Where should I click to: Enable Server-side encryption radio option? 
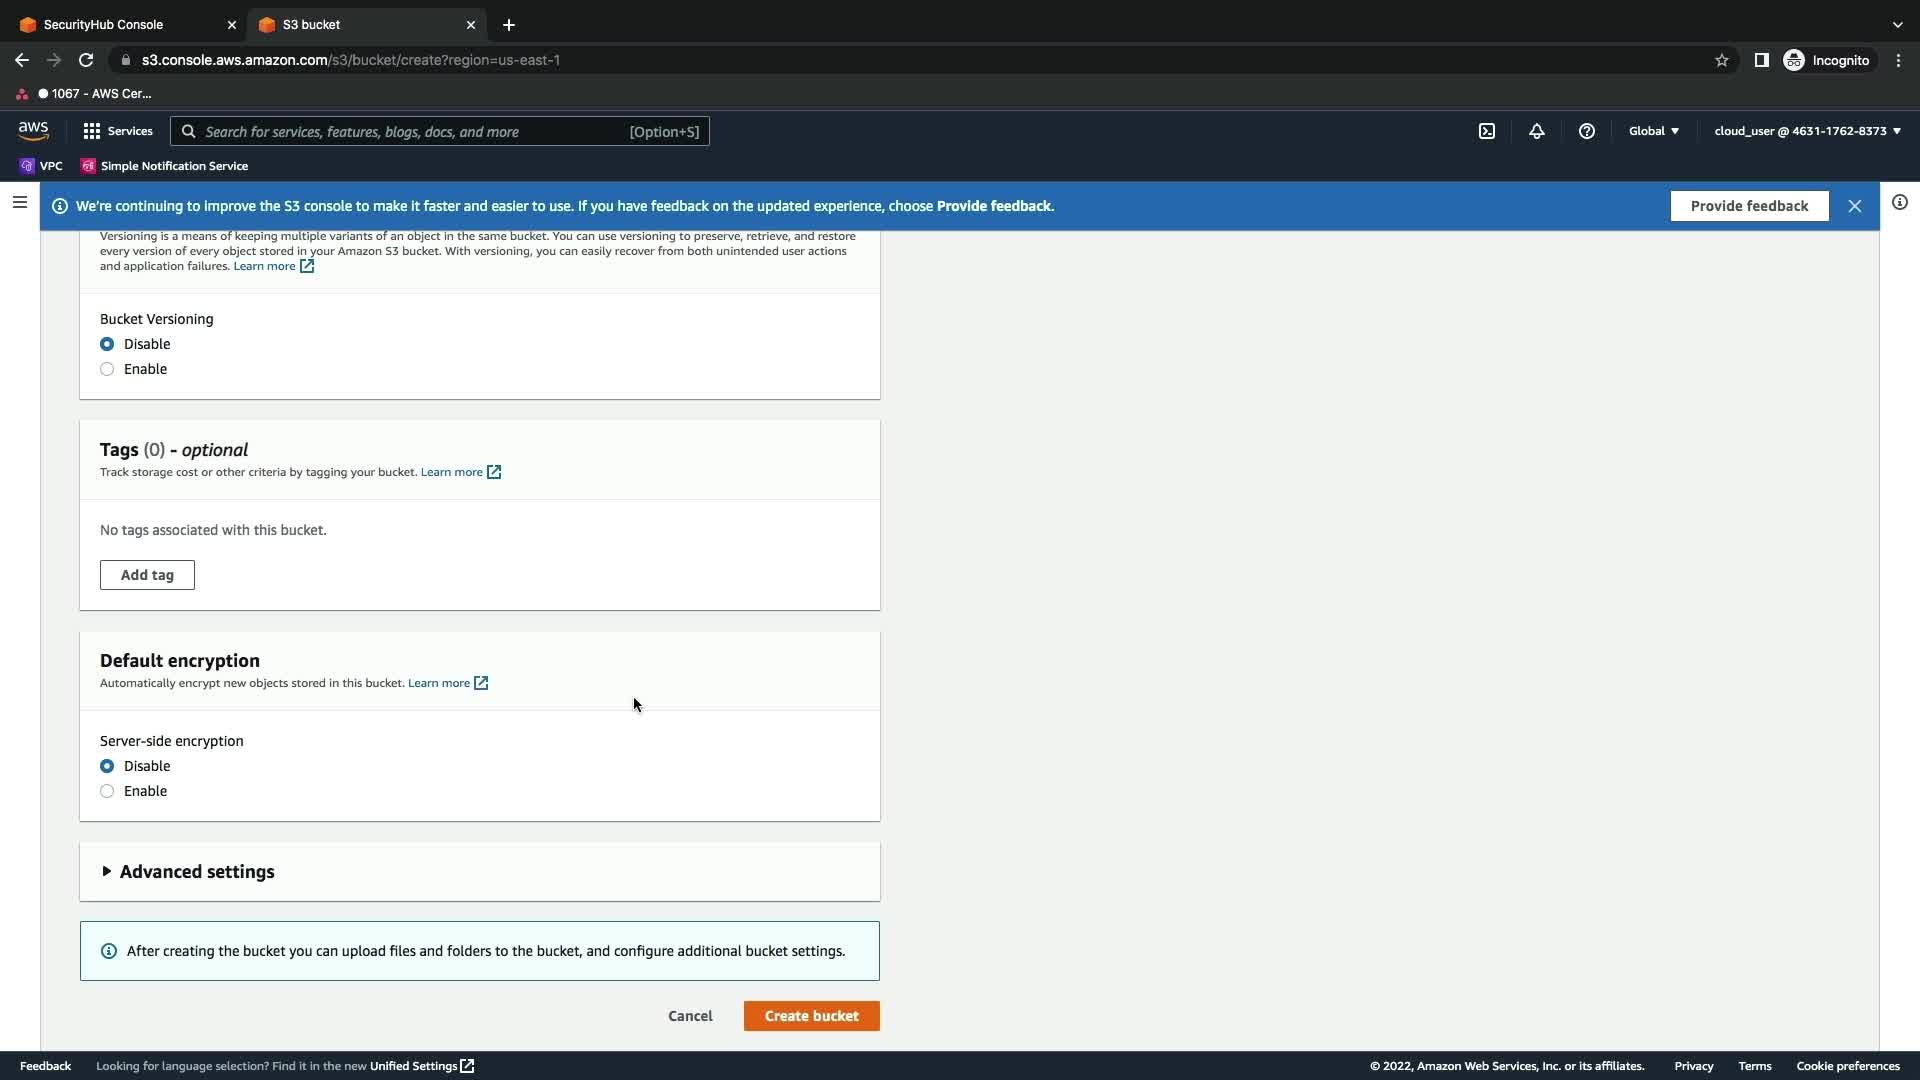click(107, 791)
